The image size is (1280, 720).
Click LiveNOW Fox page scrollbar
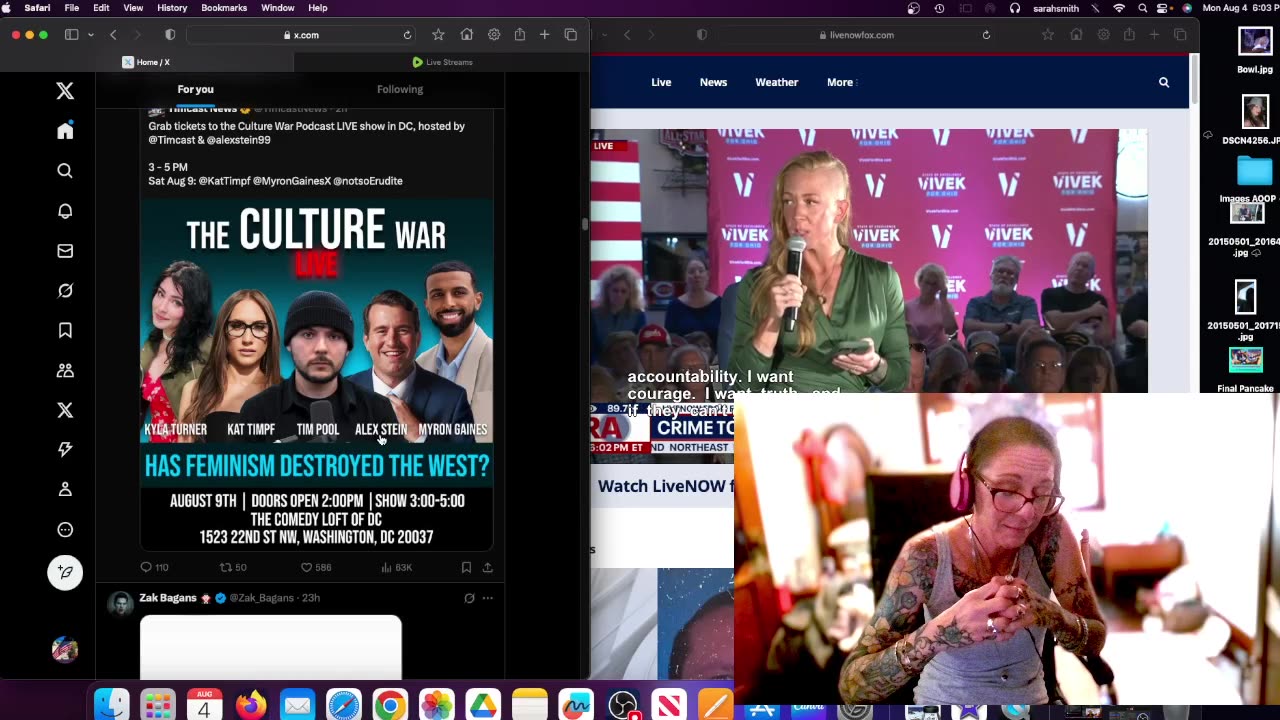pyautogui.click(x=1192, y=80)
